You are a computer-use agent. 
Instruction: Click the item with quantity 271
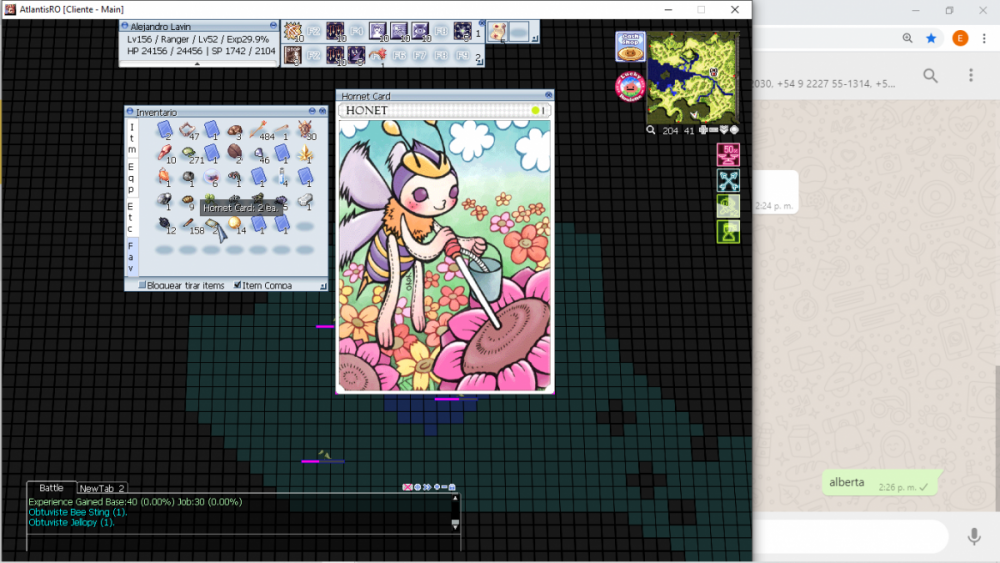click(187, 154)
